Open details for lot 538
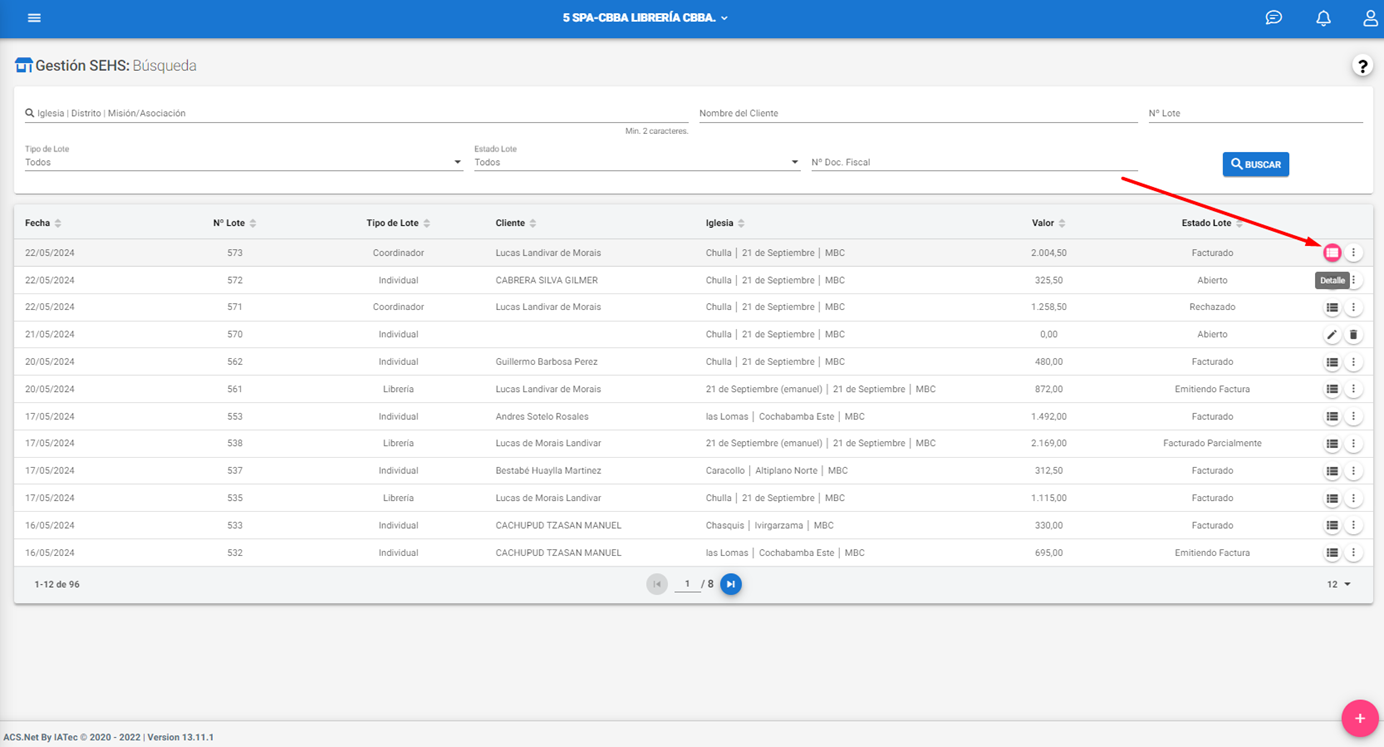Screen dimensions: 1384x747 1332,444
